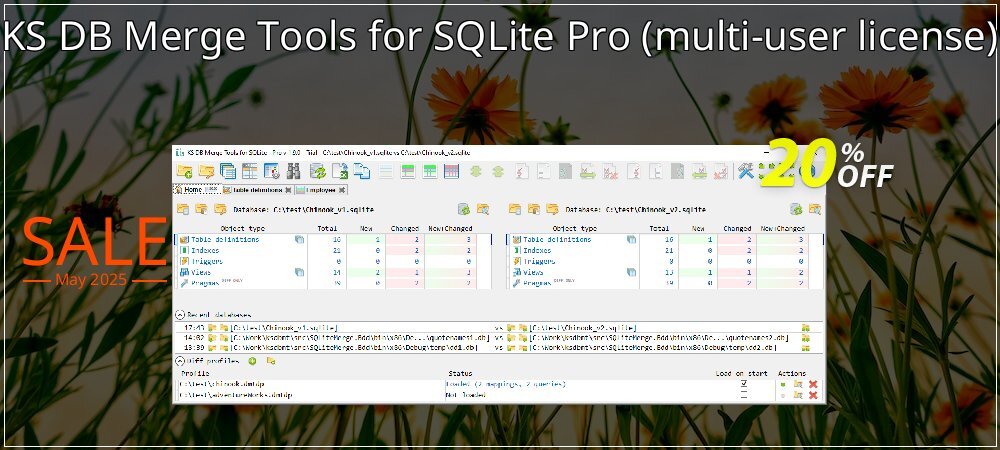This screenshot has width=1000, height=450.
Task: Click the red grid table icon
Action: coord(451,171)
